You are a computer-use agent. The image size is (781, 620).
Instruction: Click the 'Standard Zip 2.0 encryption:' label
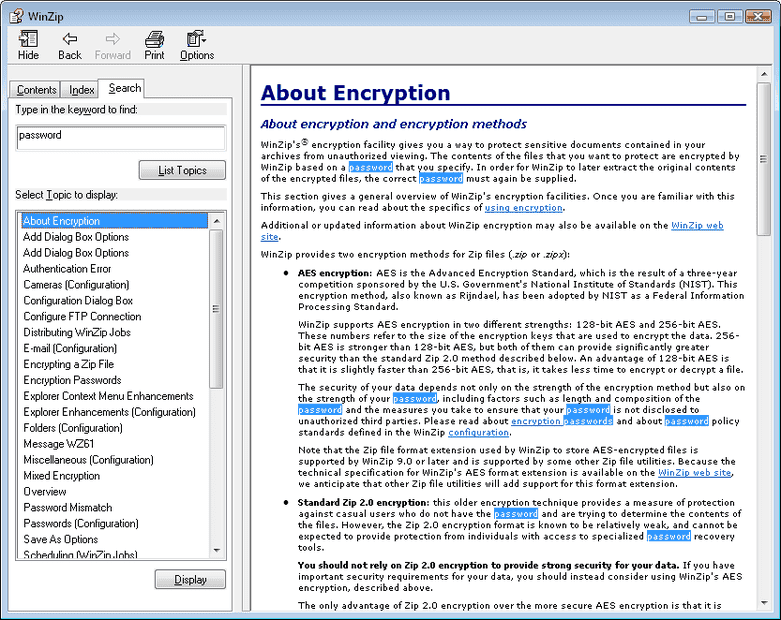click(363, 502)
